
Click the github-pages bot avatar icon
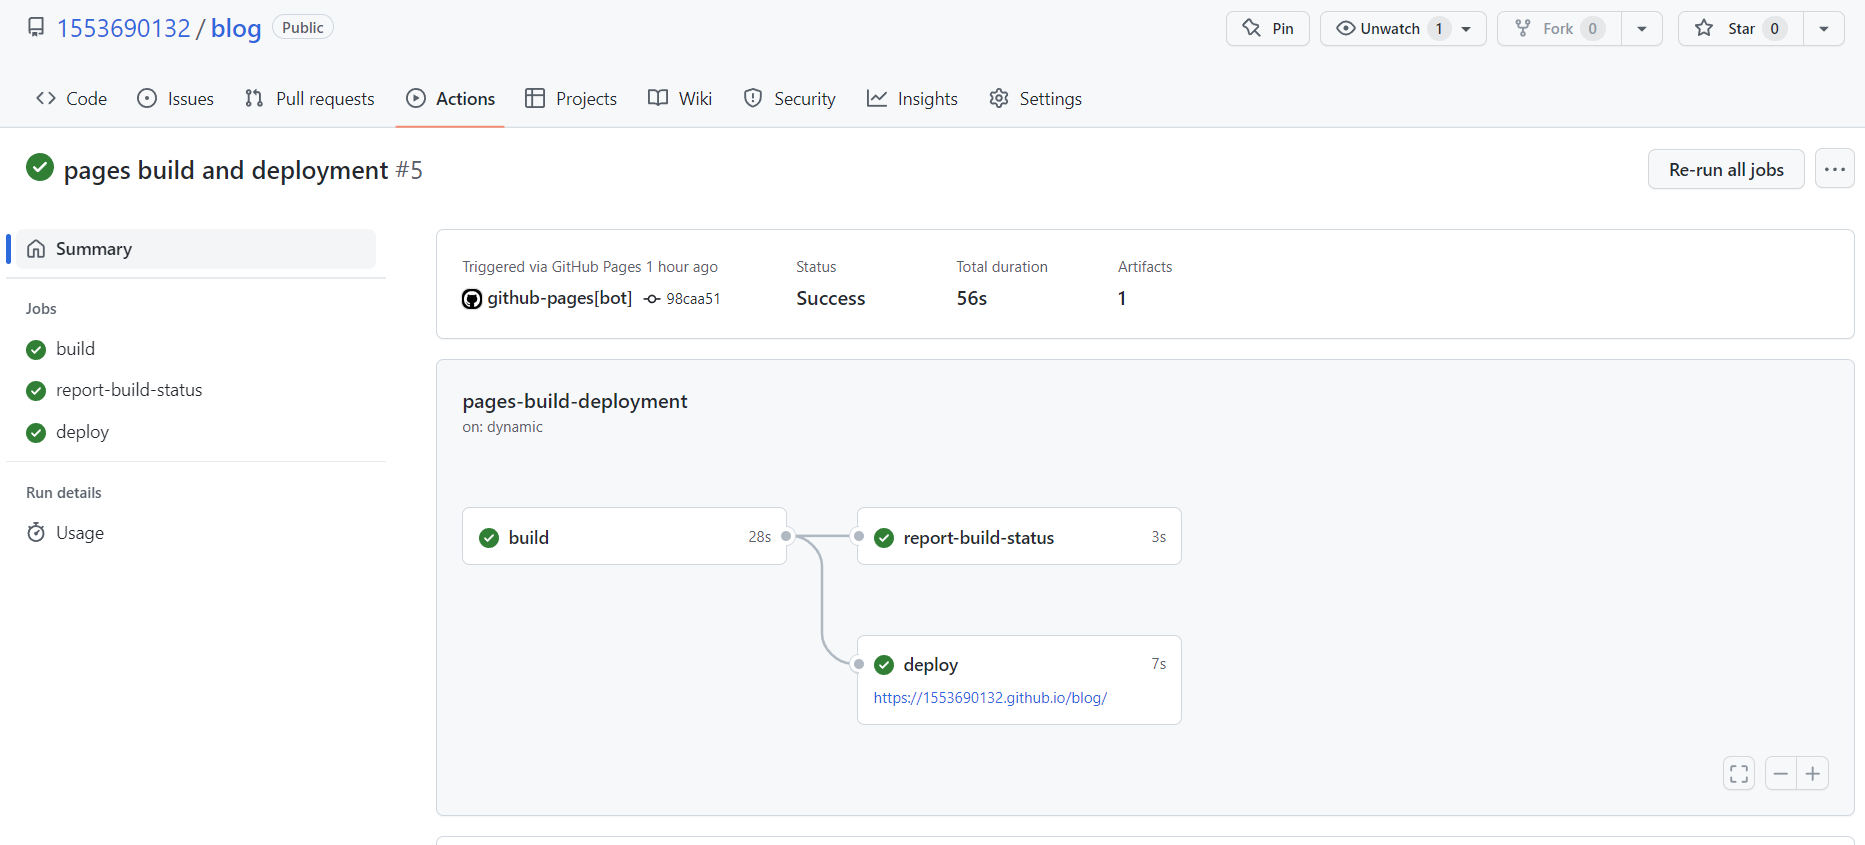pyautogui.click(x=472, y=299)
